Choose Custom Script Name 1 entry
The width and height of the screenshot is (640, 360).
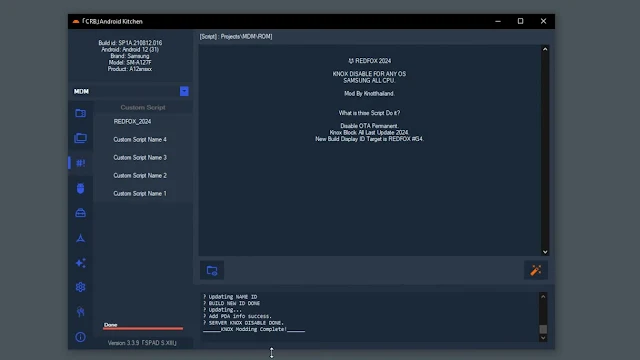140,193
